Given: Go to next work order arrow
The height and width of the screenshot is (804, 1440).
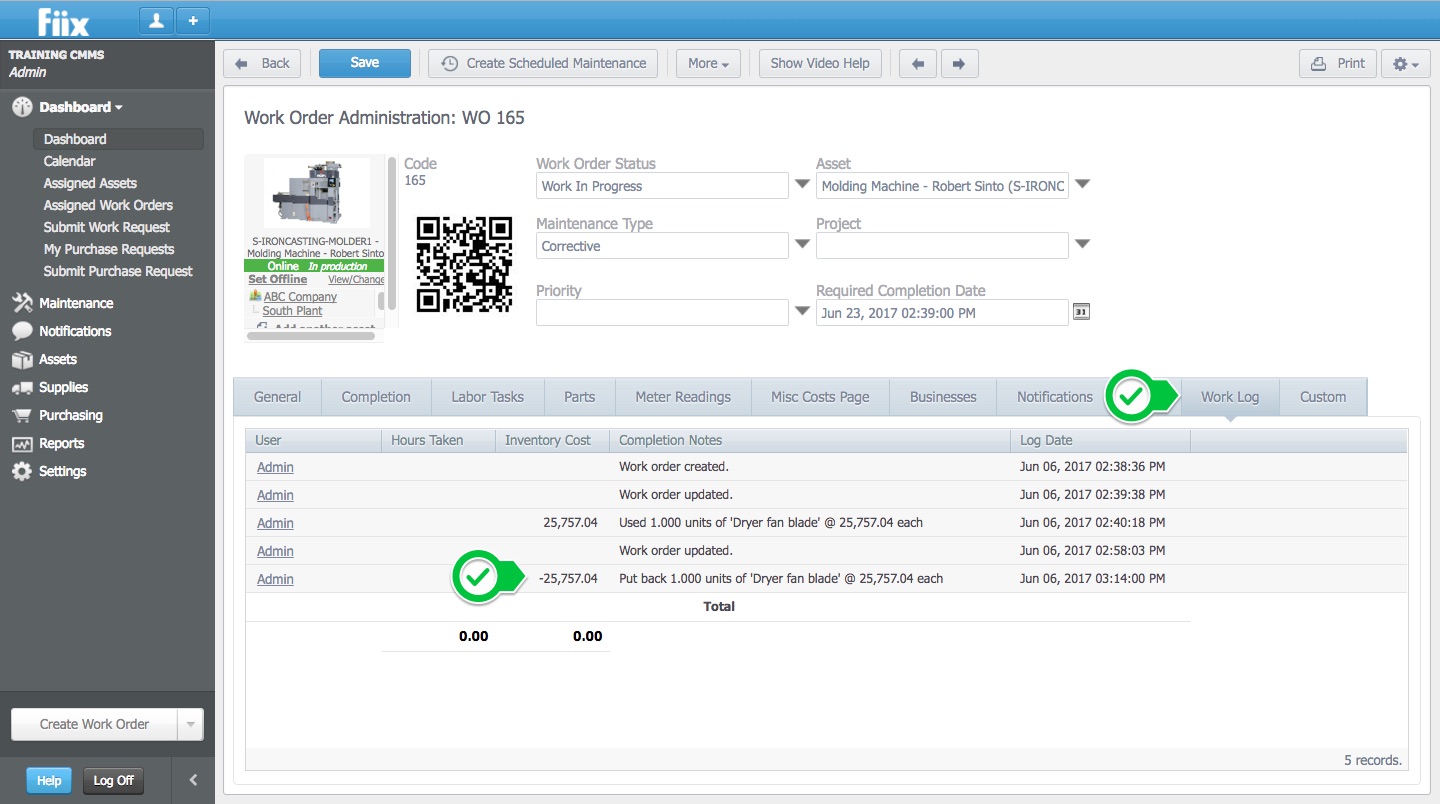Looking at the screenshot, I should pyautogui.click(x=958, y=63).
